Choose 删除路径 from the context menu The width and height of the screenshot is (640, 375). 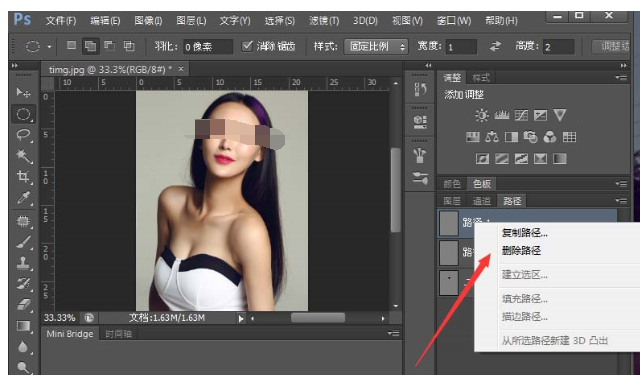[x=521, y=251]
